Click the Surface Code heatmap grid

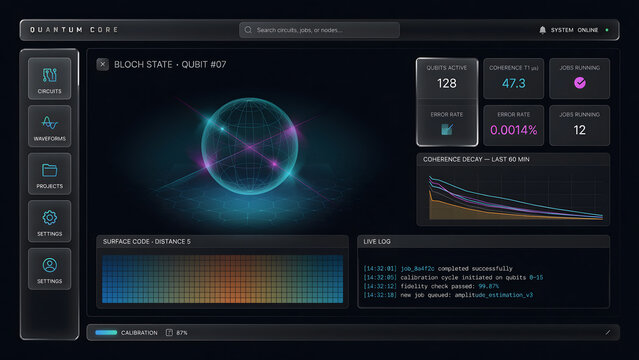(223, 279)
